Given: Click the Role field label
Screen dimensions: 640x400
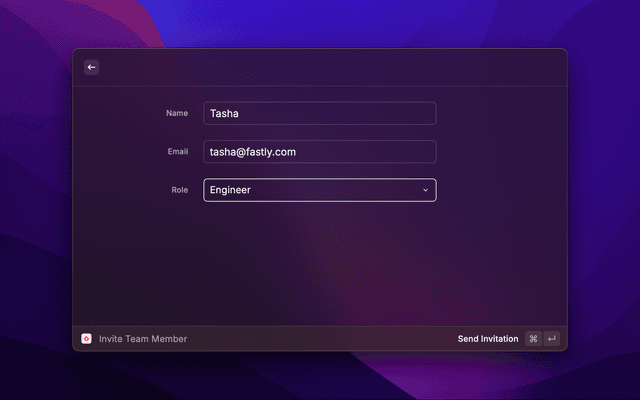Looking at the screenshot, I should click(x=179, y=190).
